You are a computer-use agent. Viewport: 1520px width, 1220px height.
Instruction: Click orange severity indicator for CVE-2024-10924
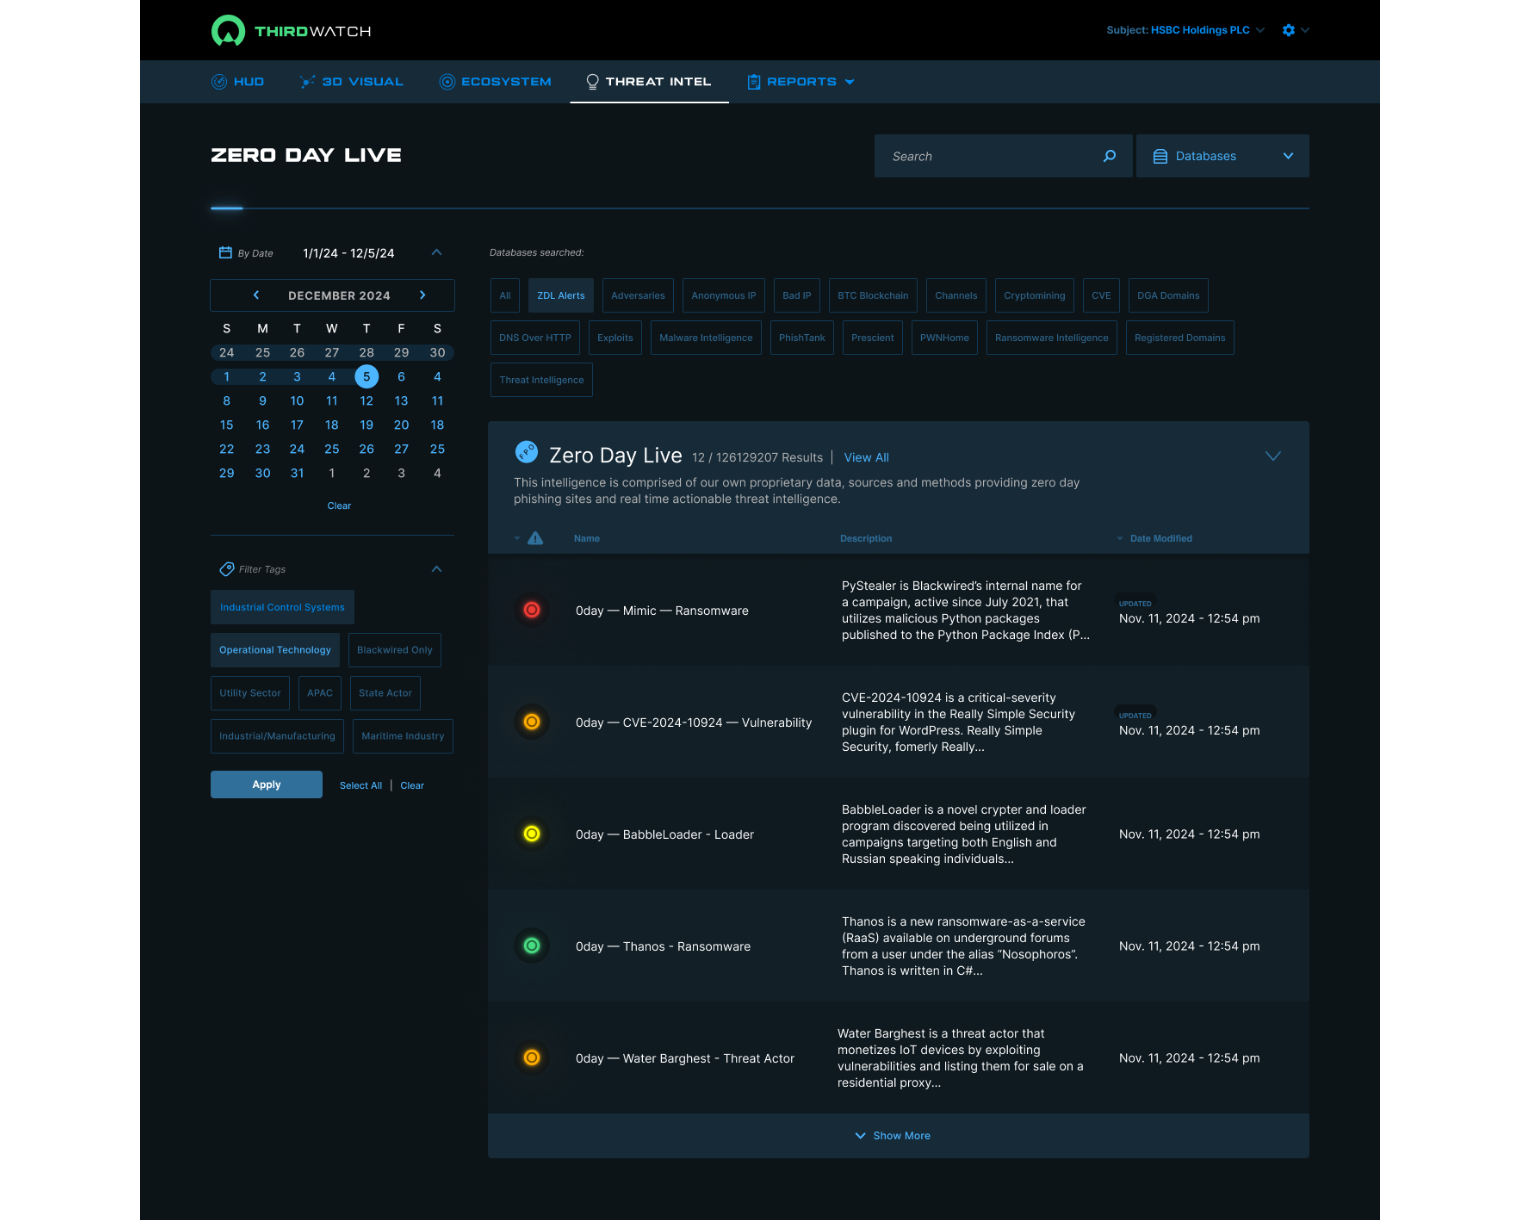[532, 722]
